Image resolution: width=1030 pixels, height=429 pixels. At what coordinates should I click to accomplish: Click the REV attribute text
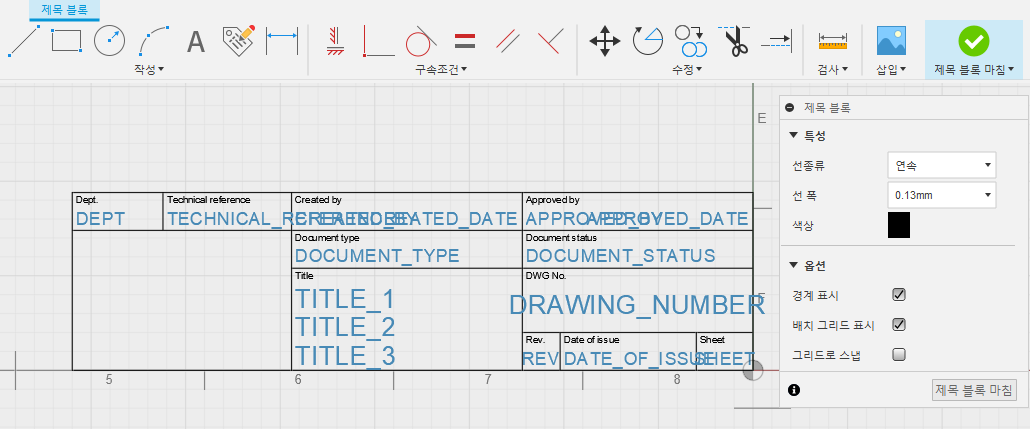[540, 359]
